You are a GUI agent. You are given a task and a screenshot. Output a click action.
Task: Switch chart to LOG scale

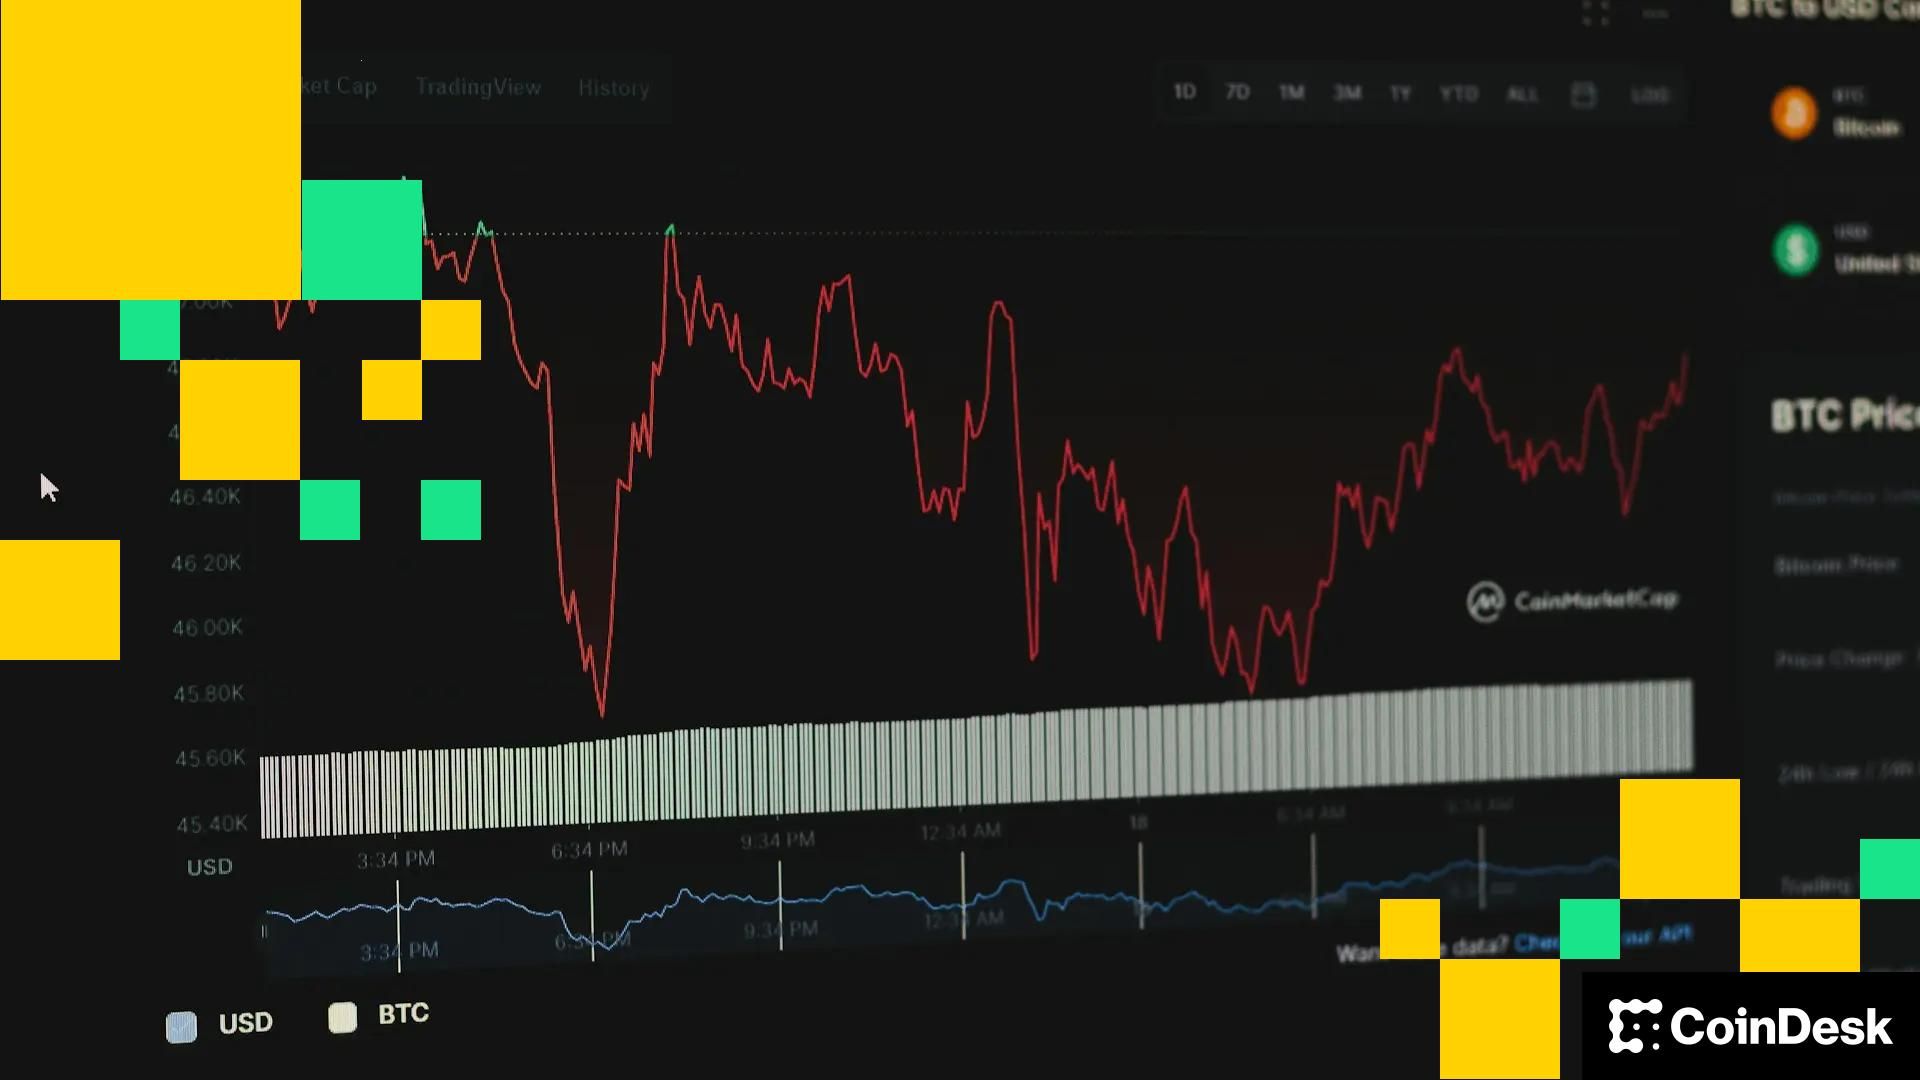(x=1652, y=94)
